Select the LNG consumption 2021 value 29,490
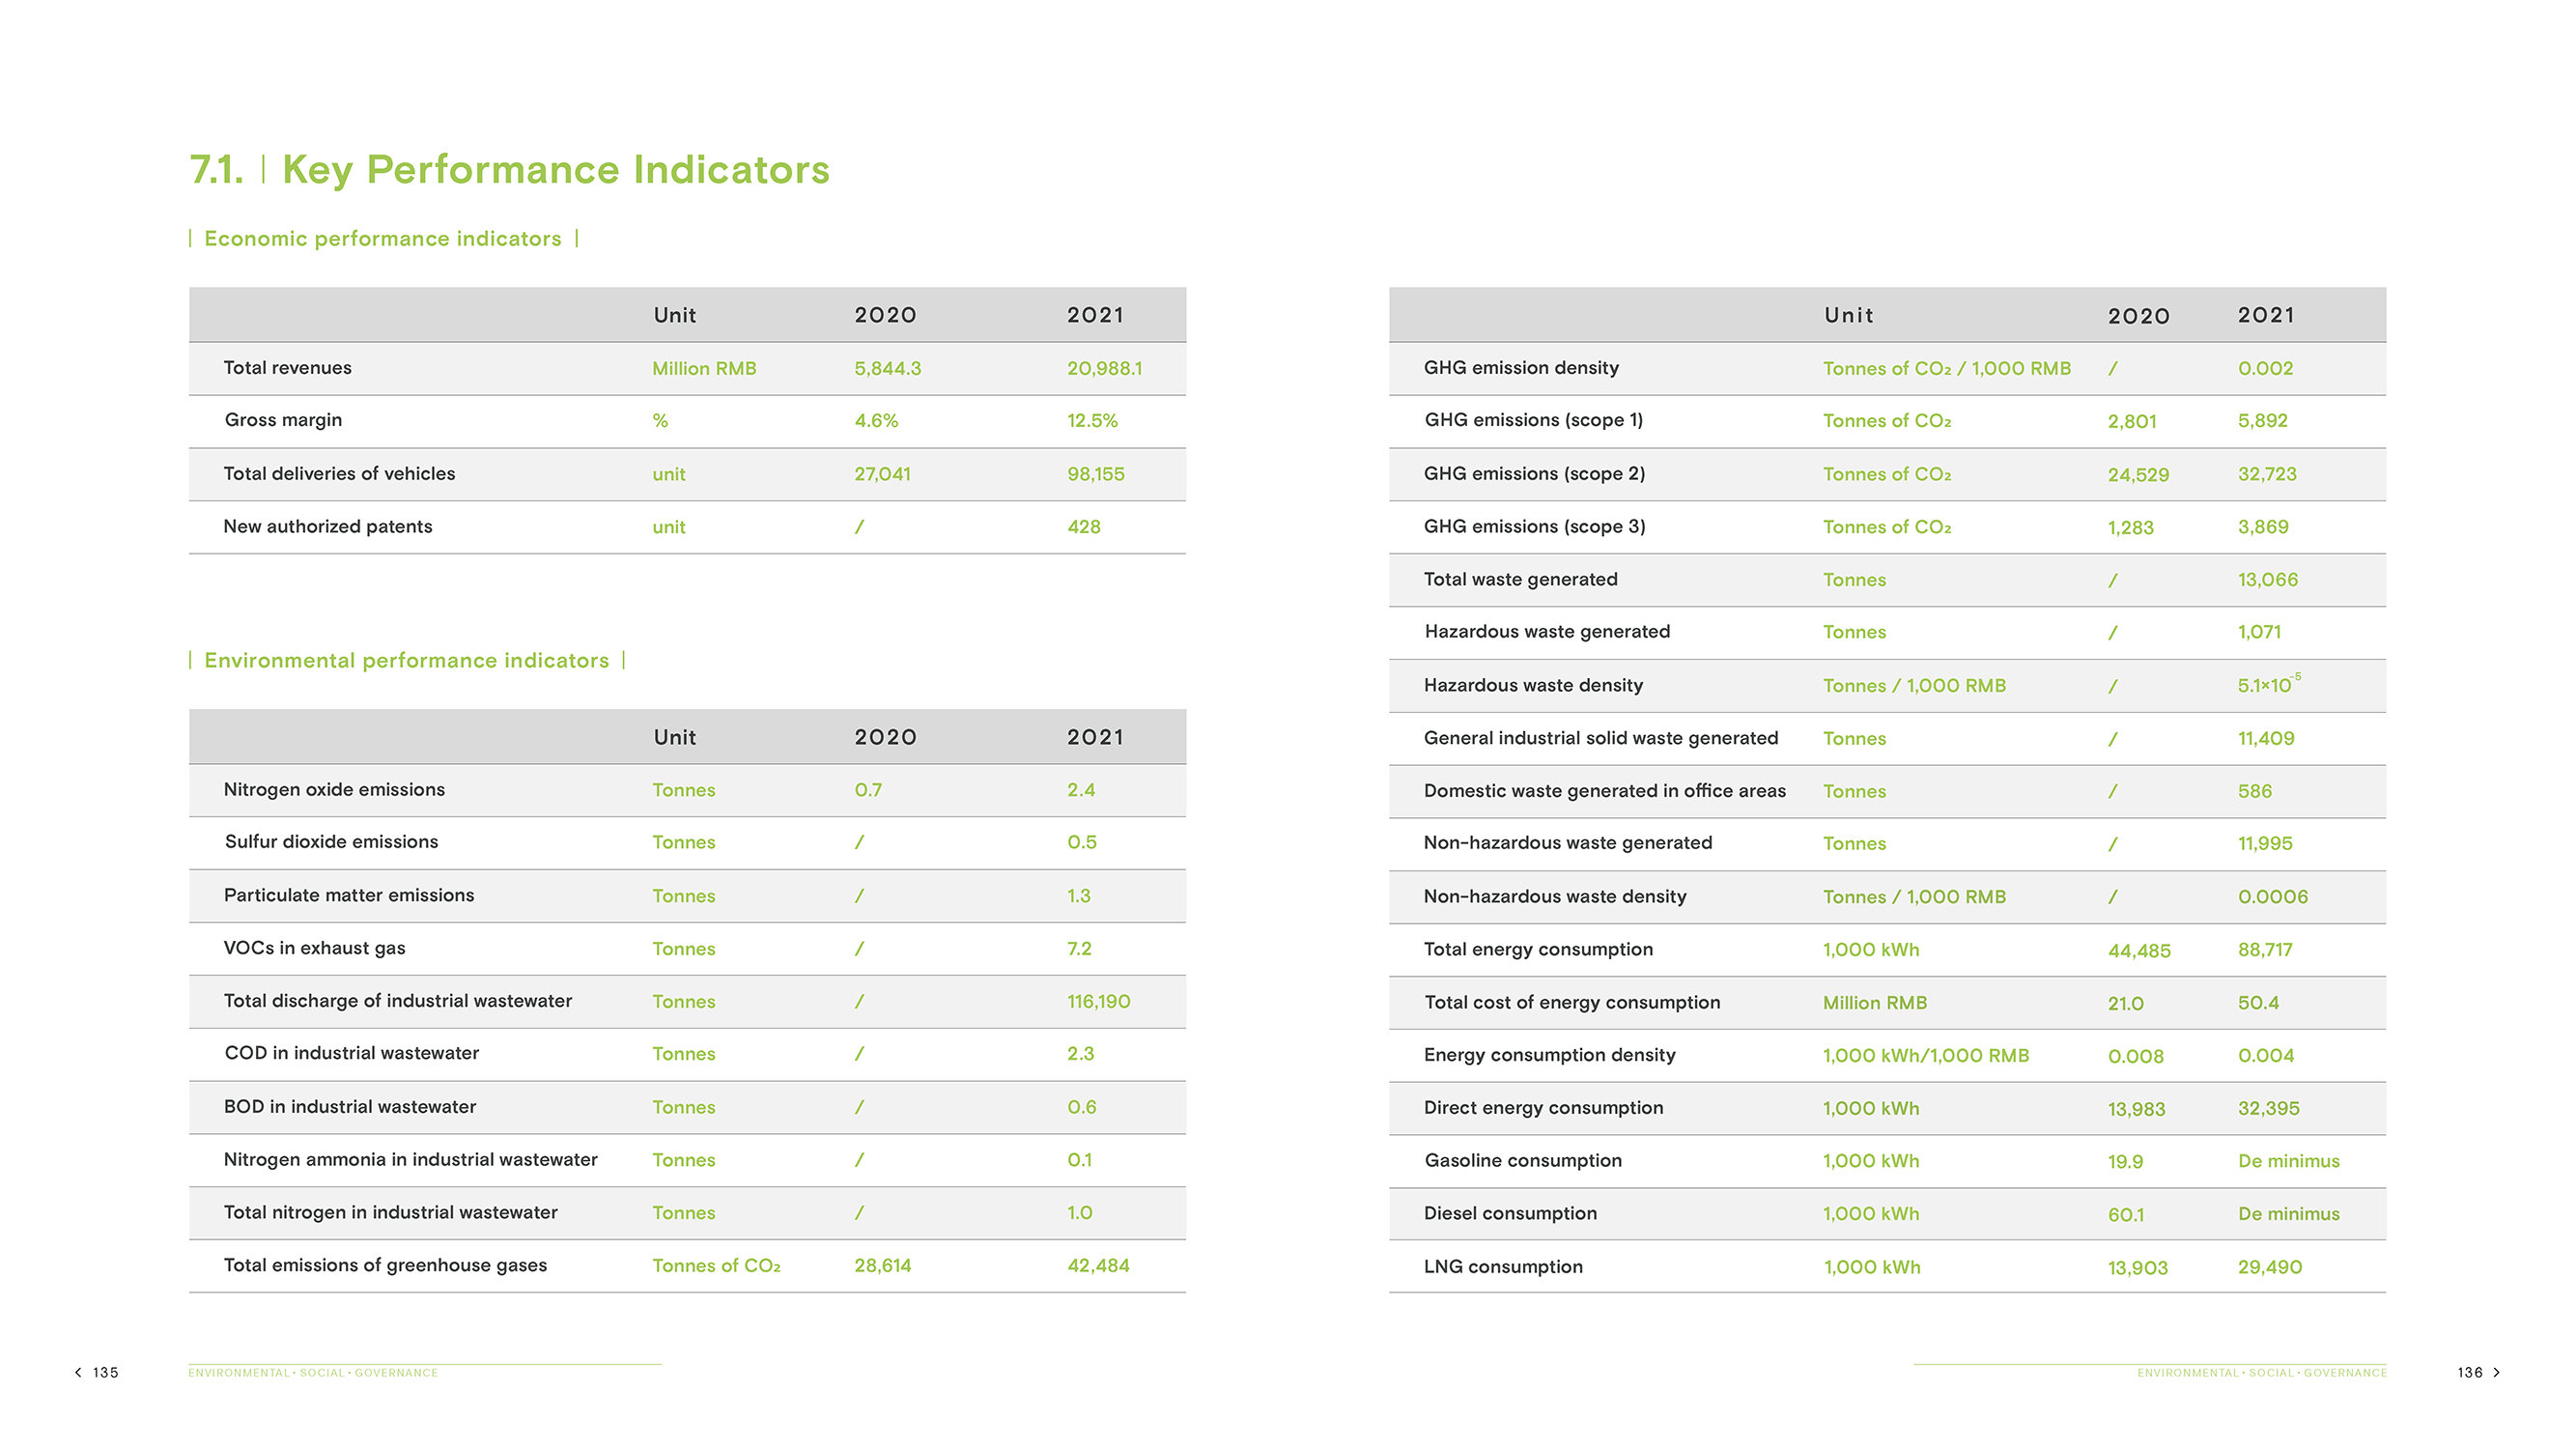2576x1449 pixels. tap(2269, 1268)
